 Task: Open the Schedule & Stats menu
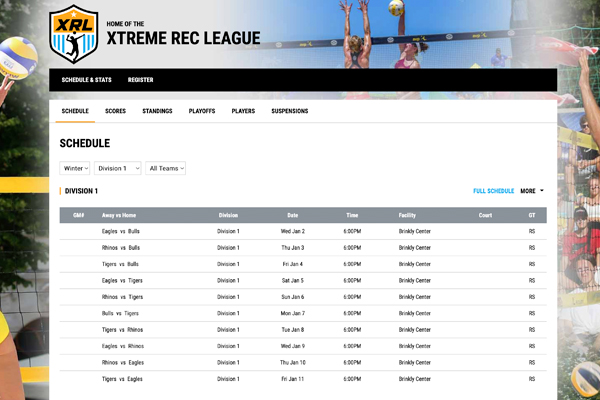coord(86,80)
